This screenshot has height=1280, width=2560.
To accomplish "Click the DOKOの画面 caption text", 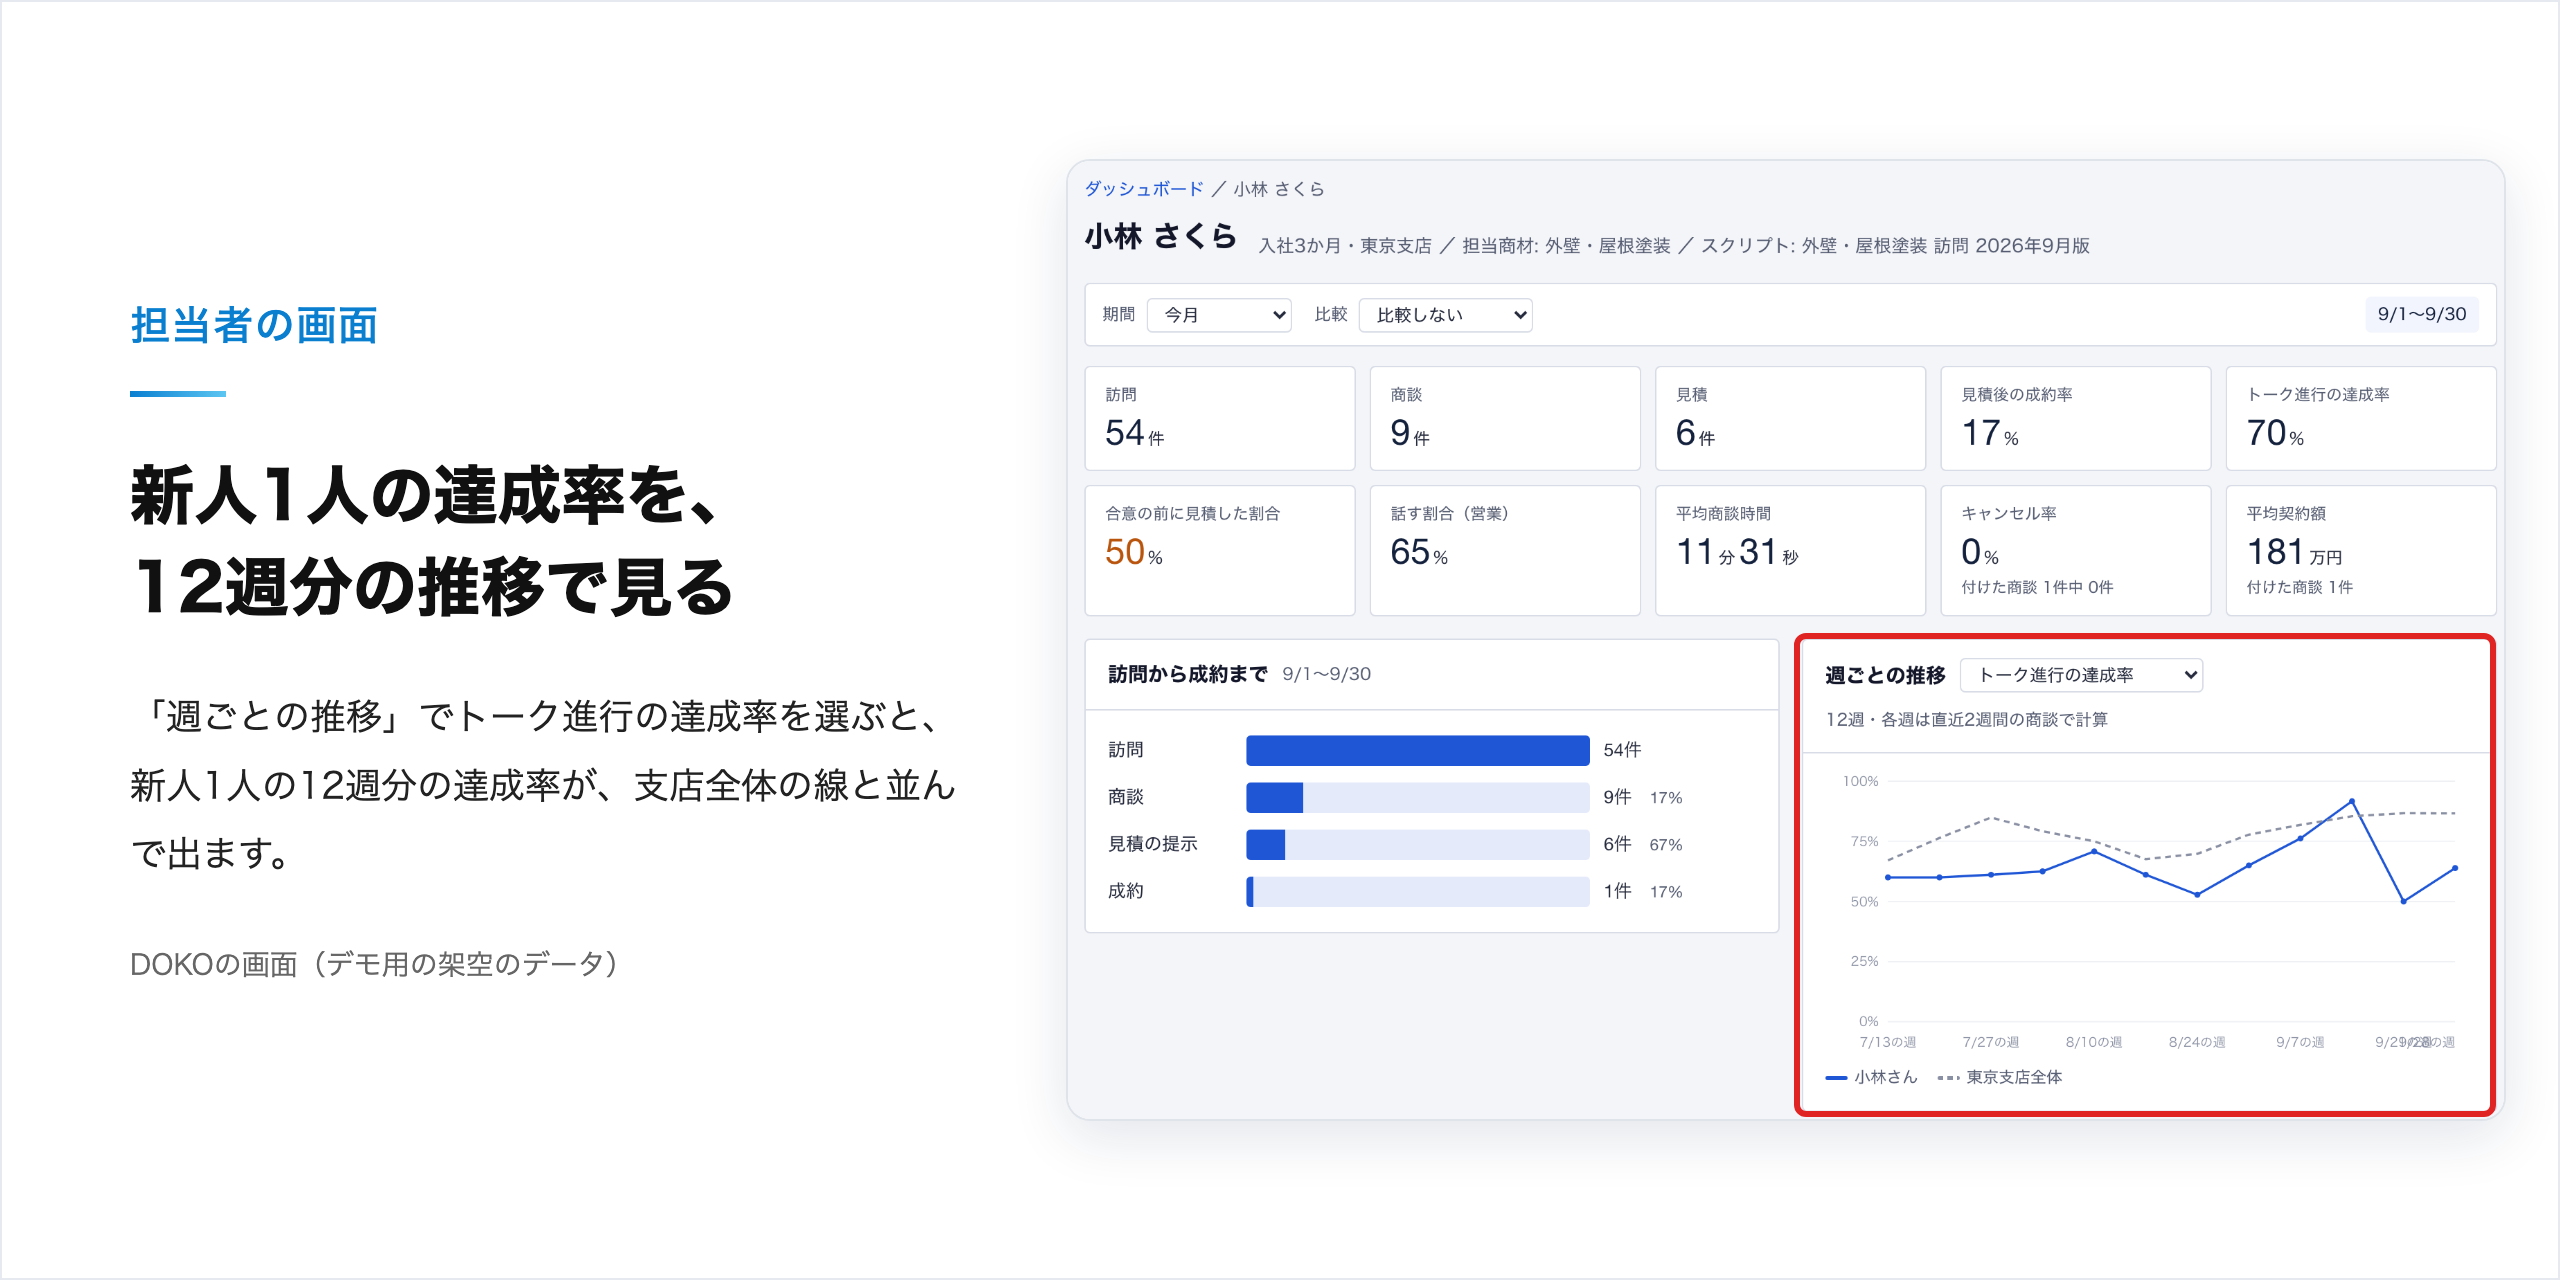I will coord(373,964).
